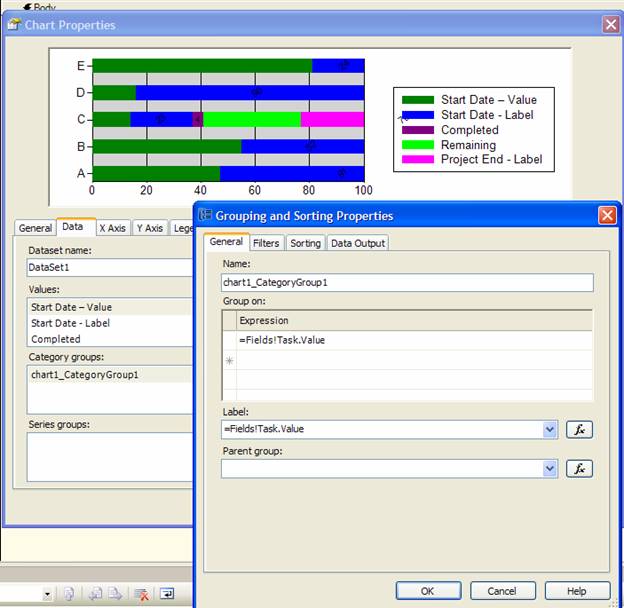Screen dimensions: 624x608
Task: Click the green Start Date – Value legend swatch
Action: point(418,100)
